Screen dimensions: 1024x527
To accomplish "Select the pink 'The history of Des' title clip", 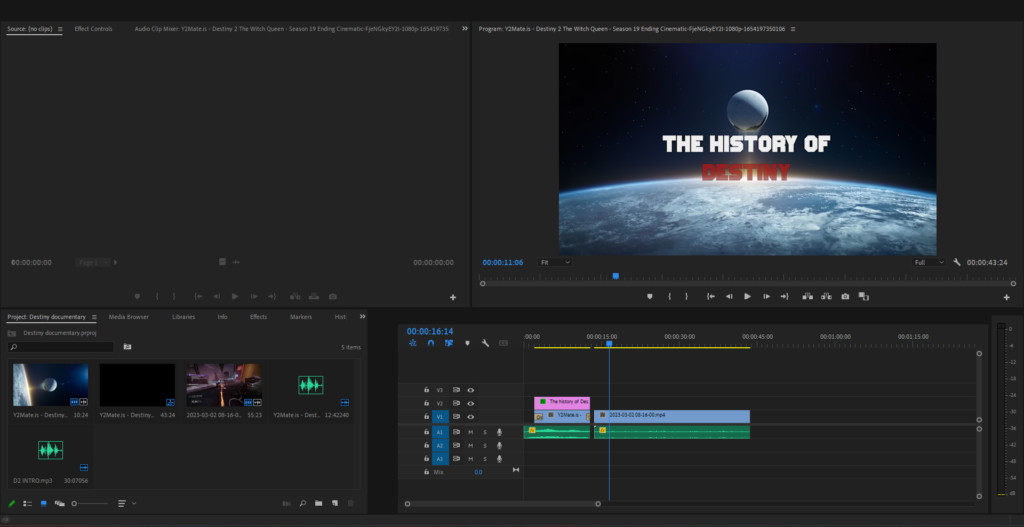I will [x=562, y=402].
